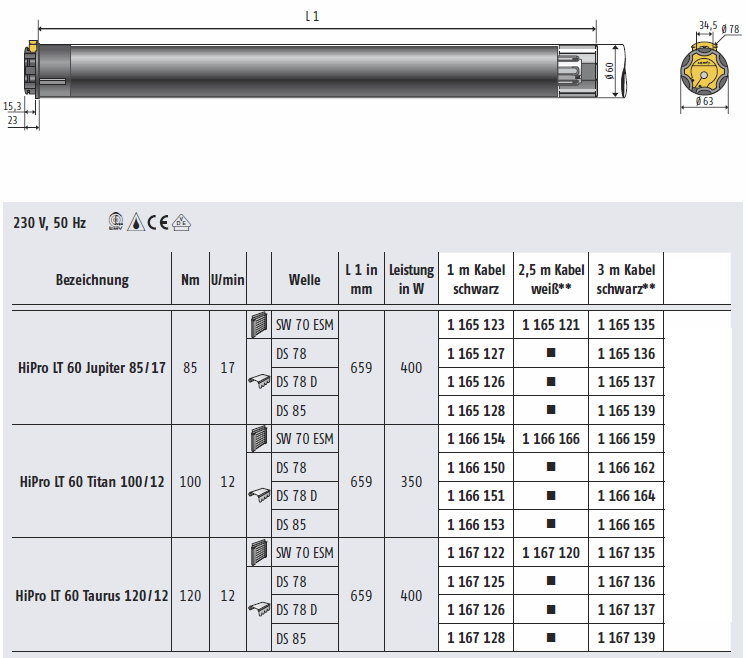Select HiPro LT 60 Jupiter 85/17 row
Viewport: 746px width, 658px height.
(x=92, y=367)
